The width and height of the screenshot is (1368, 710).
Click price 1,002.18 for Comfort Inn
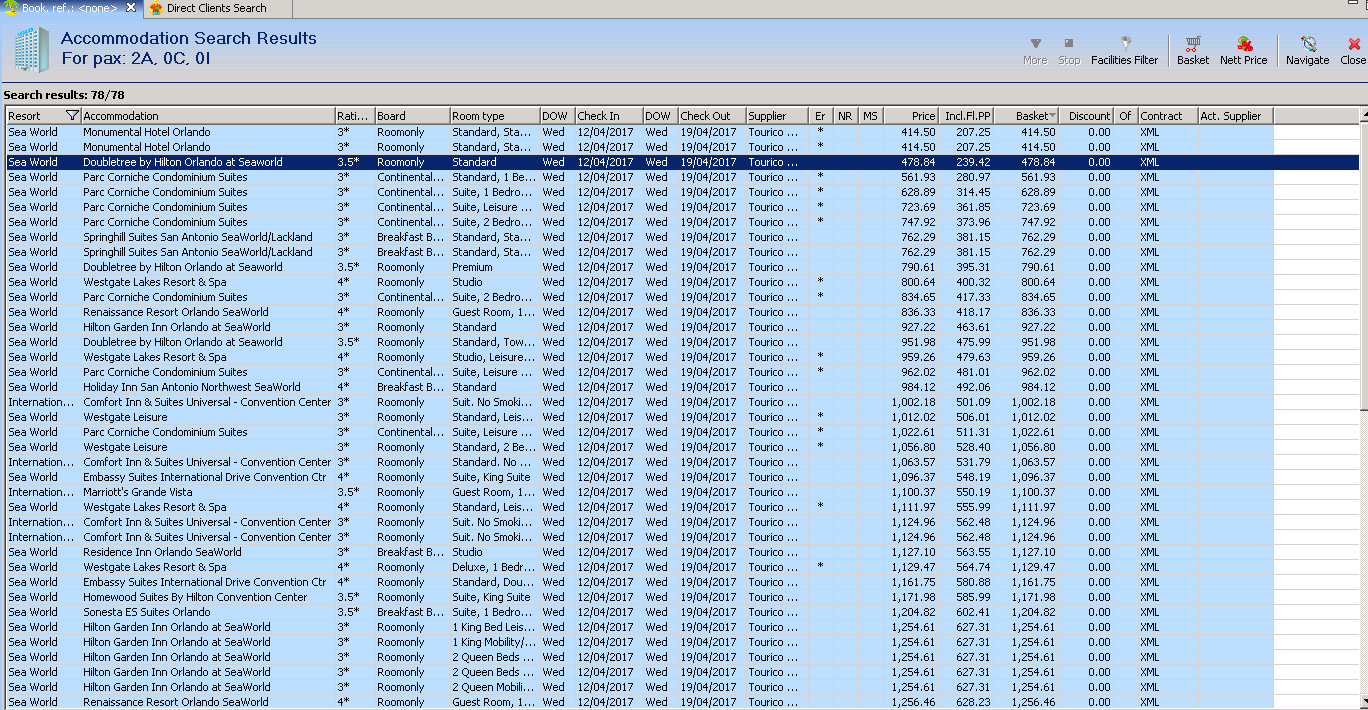tap(913, 402)
